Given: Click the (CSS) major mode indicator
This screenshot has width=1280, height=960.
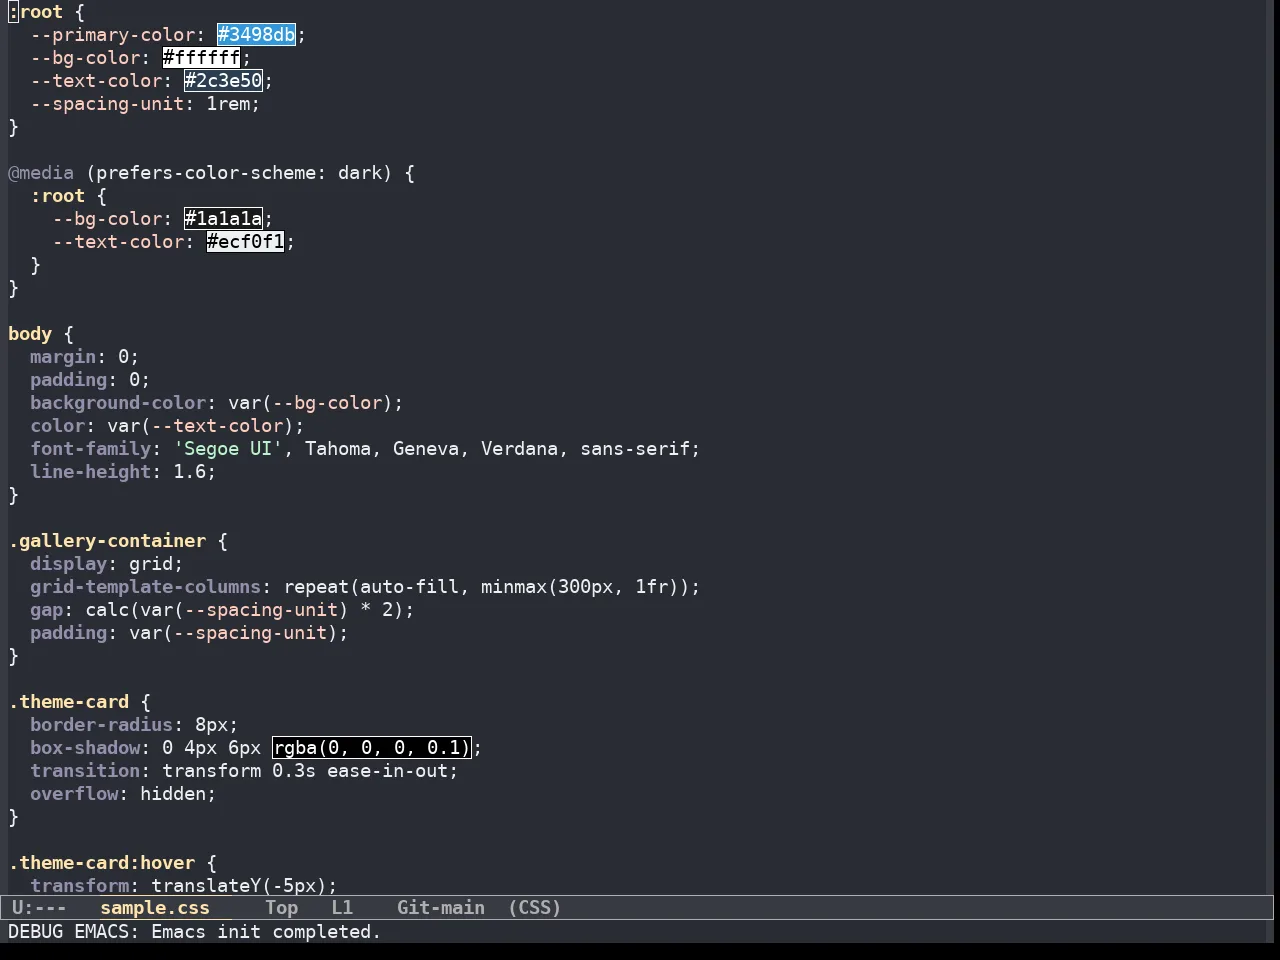Looking at the screenshot, I should tap(535, 908).
